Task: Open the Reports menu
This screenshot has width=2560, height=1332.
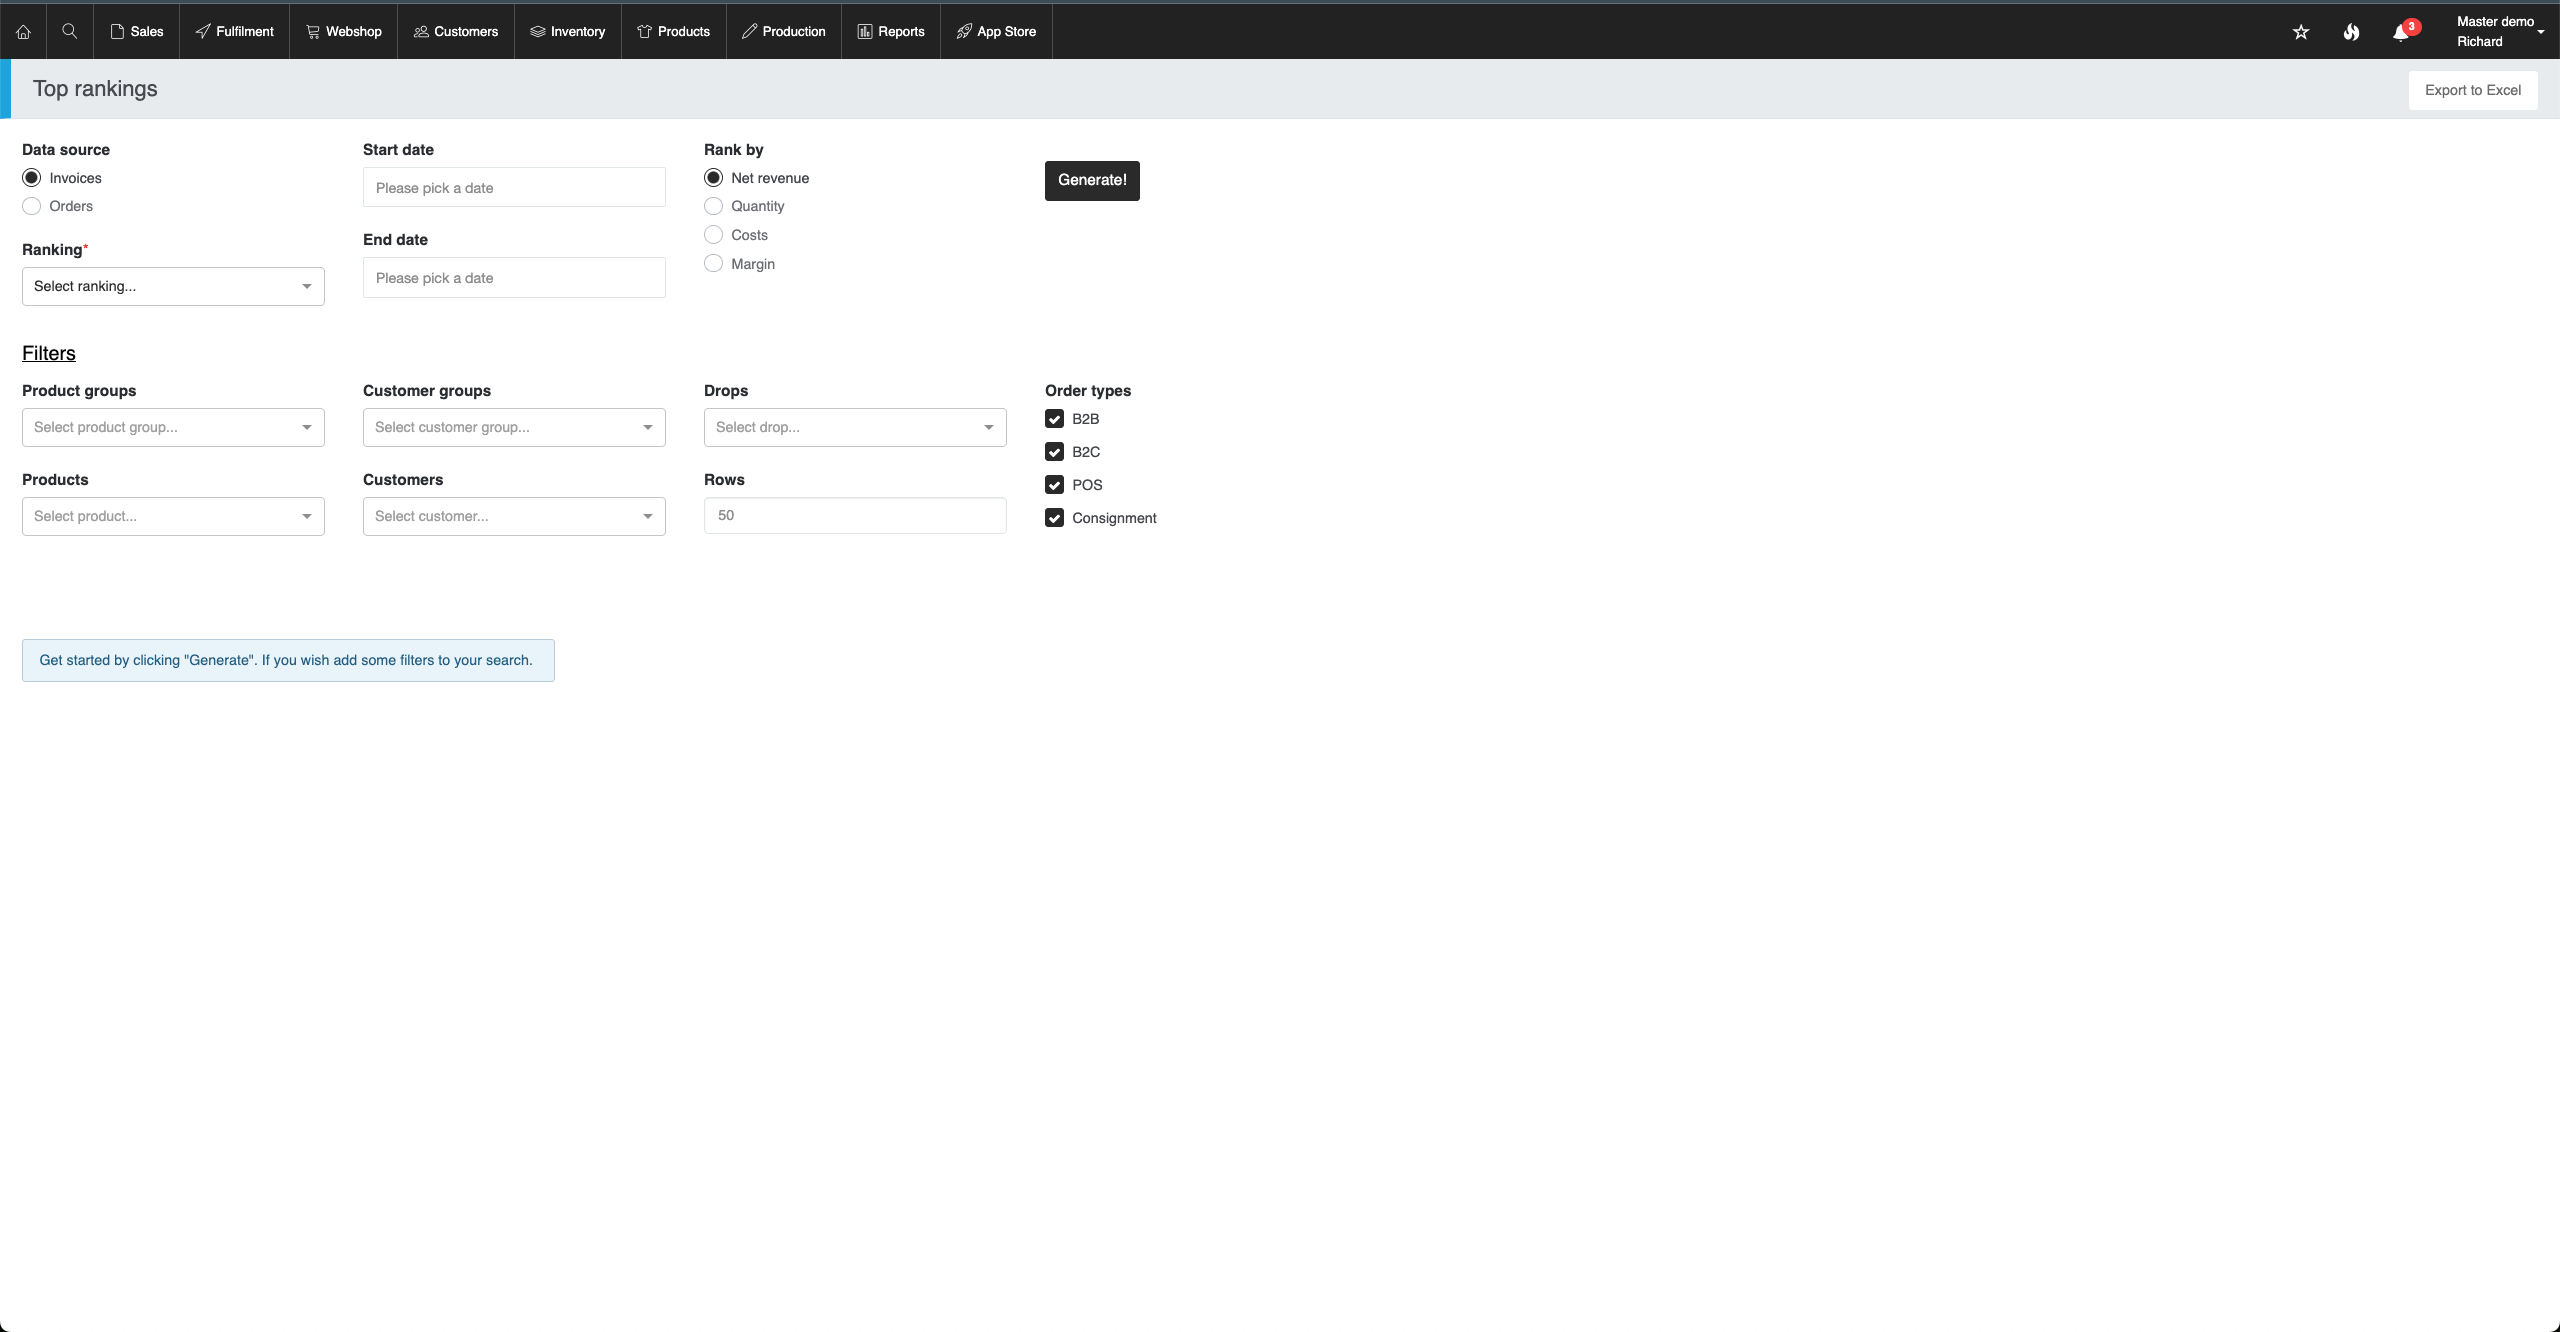Action: pyautogui.click(x=891, y=32)
